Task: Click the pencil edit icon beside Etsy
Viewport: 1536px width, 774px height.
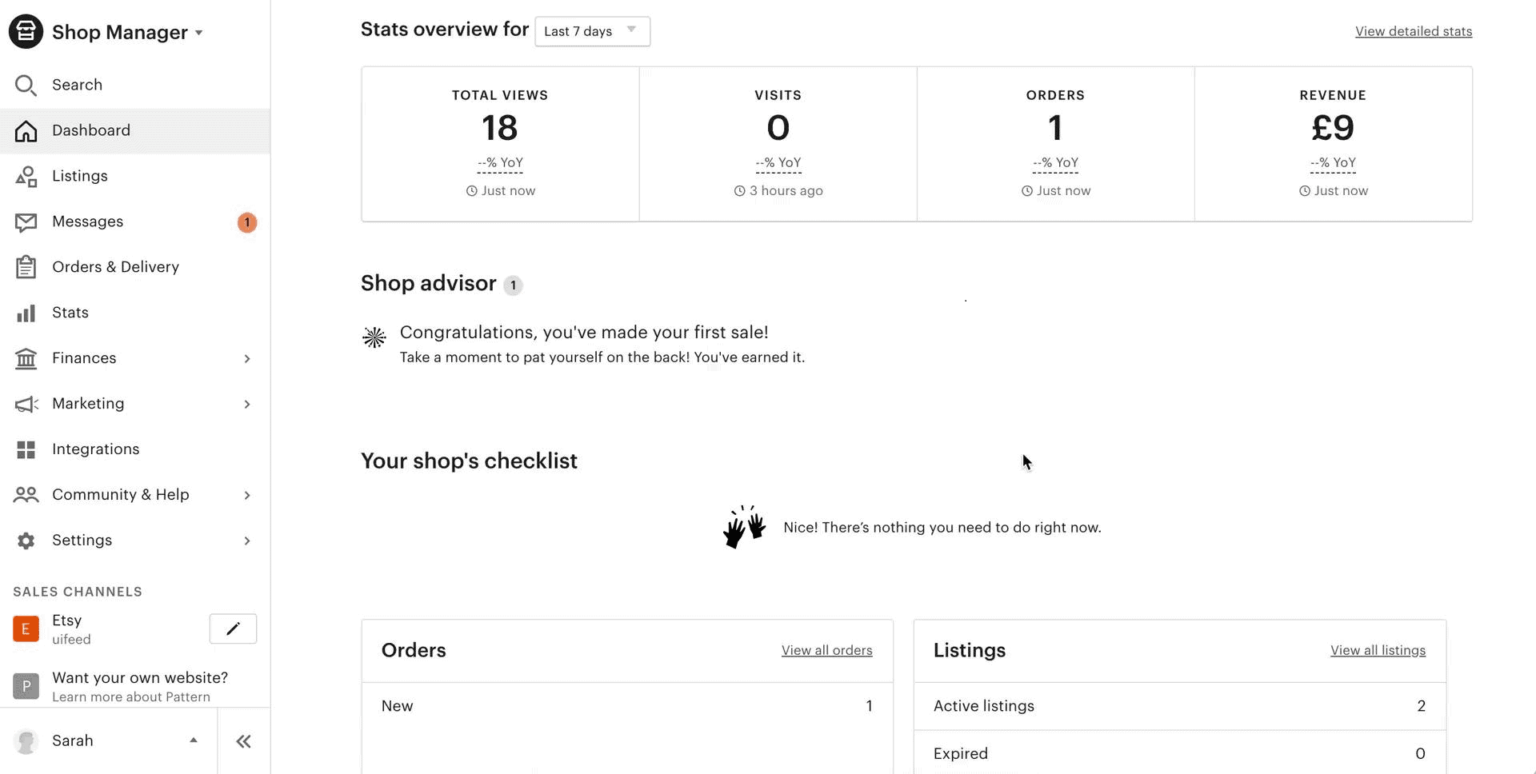Action: pyautogui.click(x=233, y=629)
